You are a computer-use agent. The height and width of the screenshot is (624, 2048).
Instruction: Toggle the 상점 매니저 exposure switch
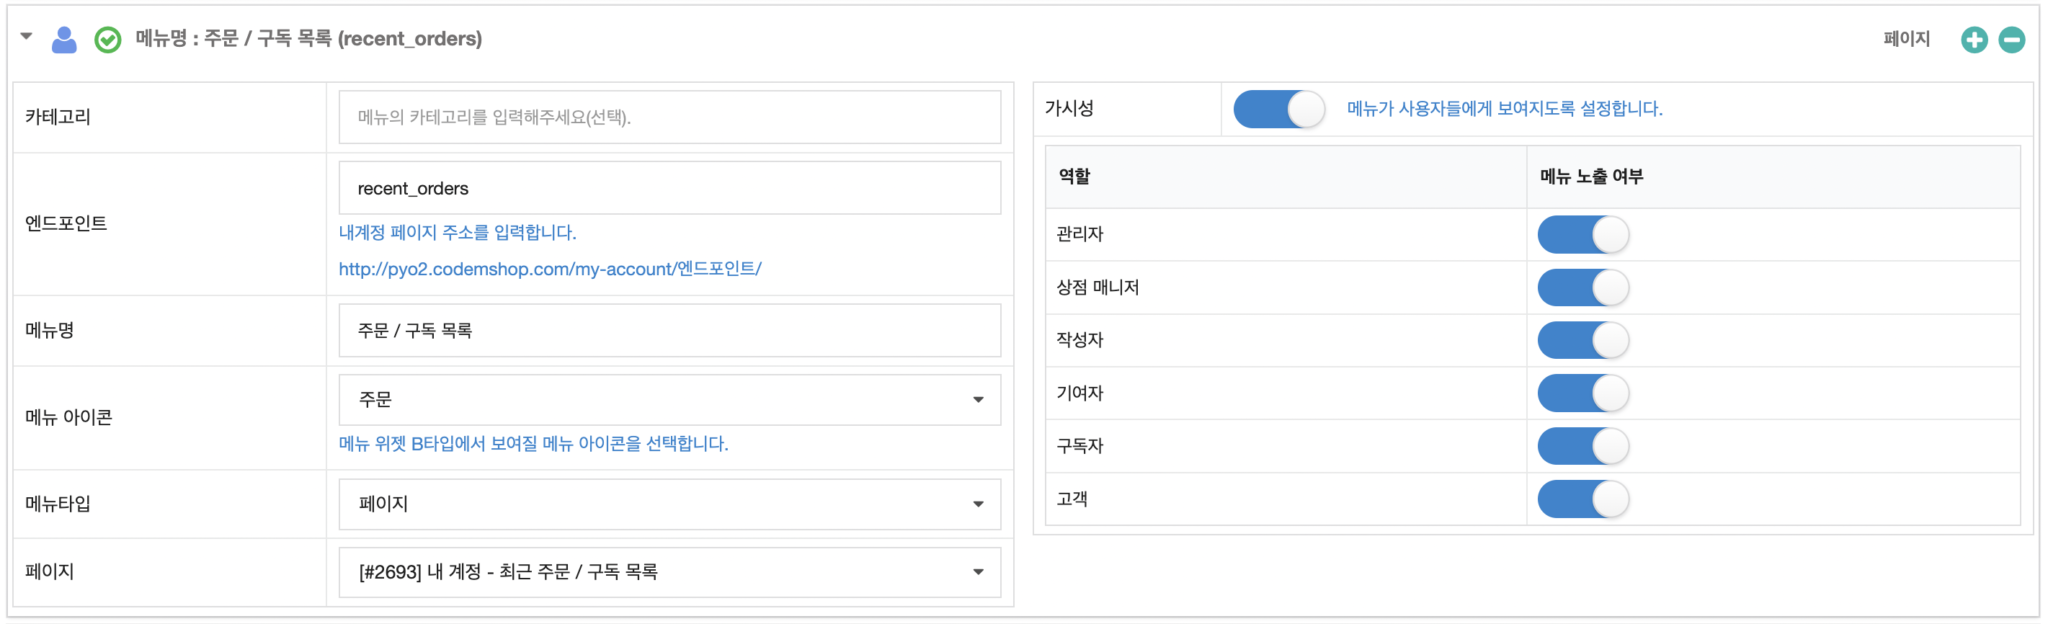pos(1583,288)
